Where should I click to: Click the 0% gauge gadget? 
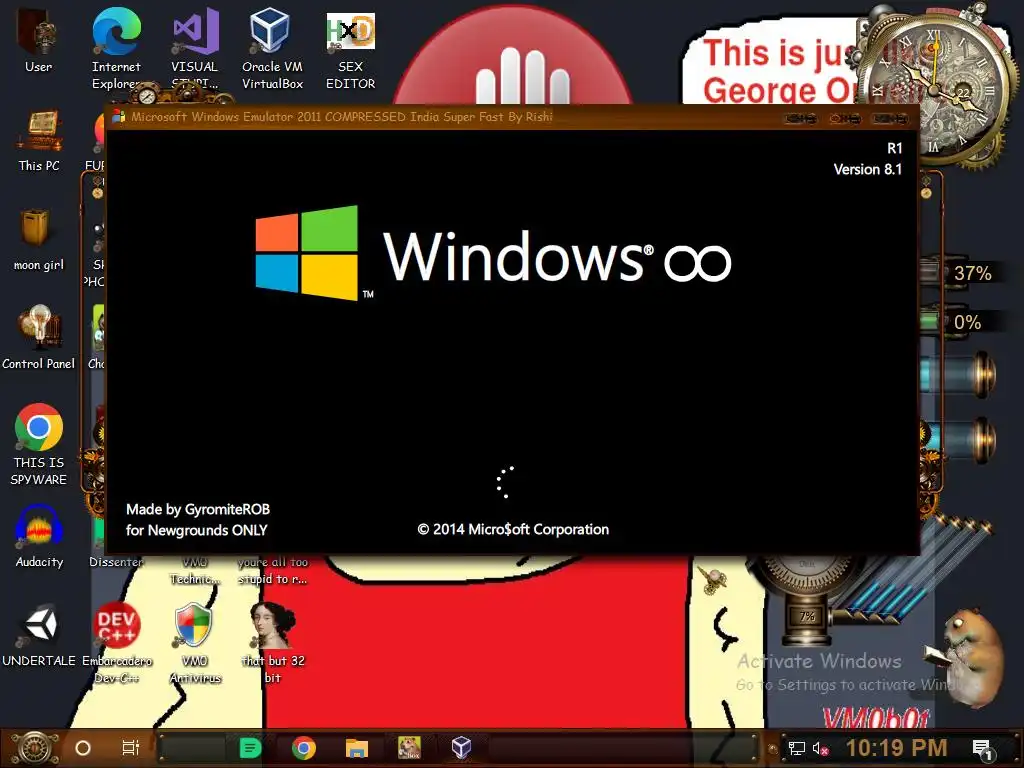[967, 322]
